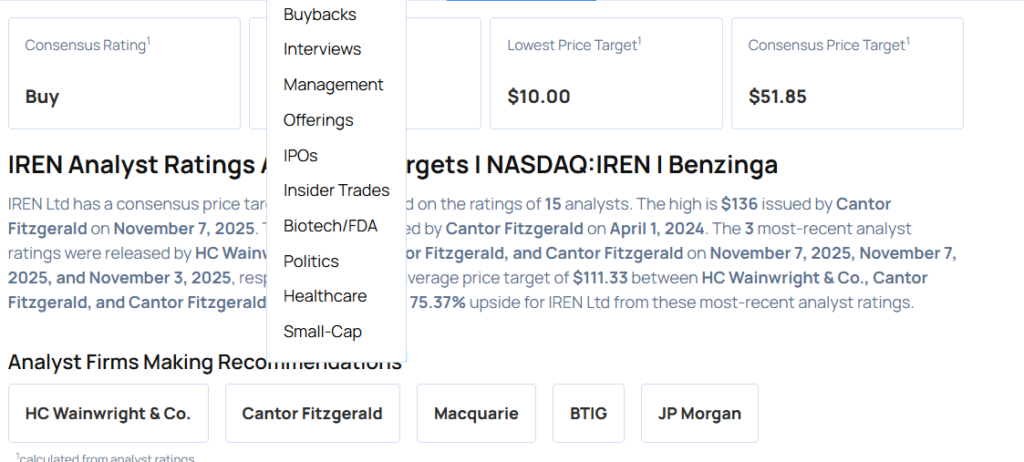1024x462 pixels.
Task: Click the Lowest Price Target $10.00 card
Action: click(x=606, y=73)
